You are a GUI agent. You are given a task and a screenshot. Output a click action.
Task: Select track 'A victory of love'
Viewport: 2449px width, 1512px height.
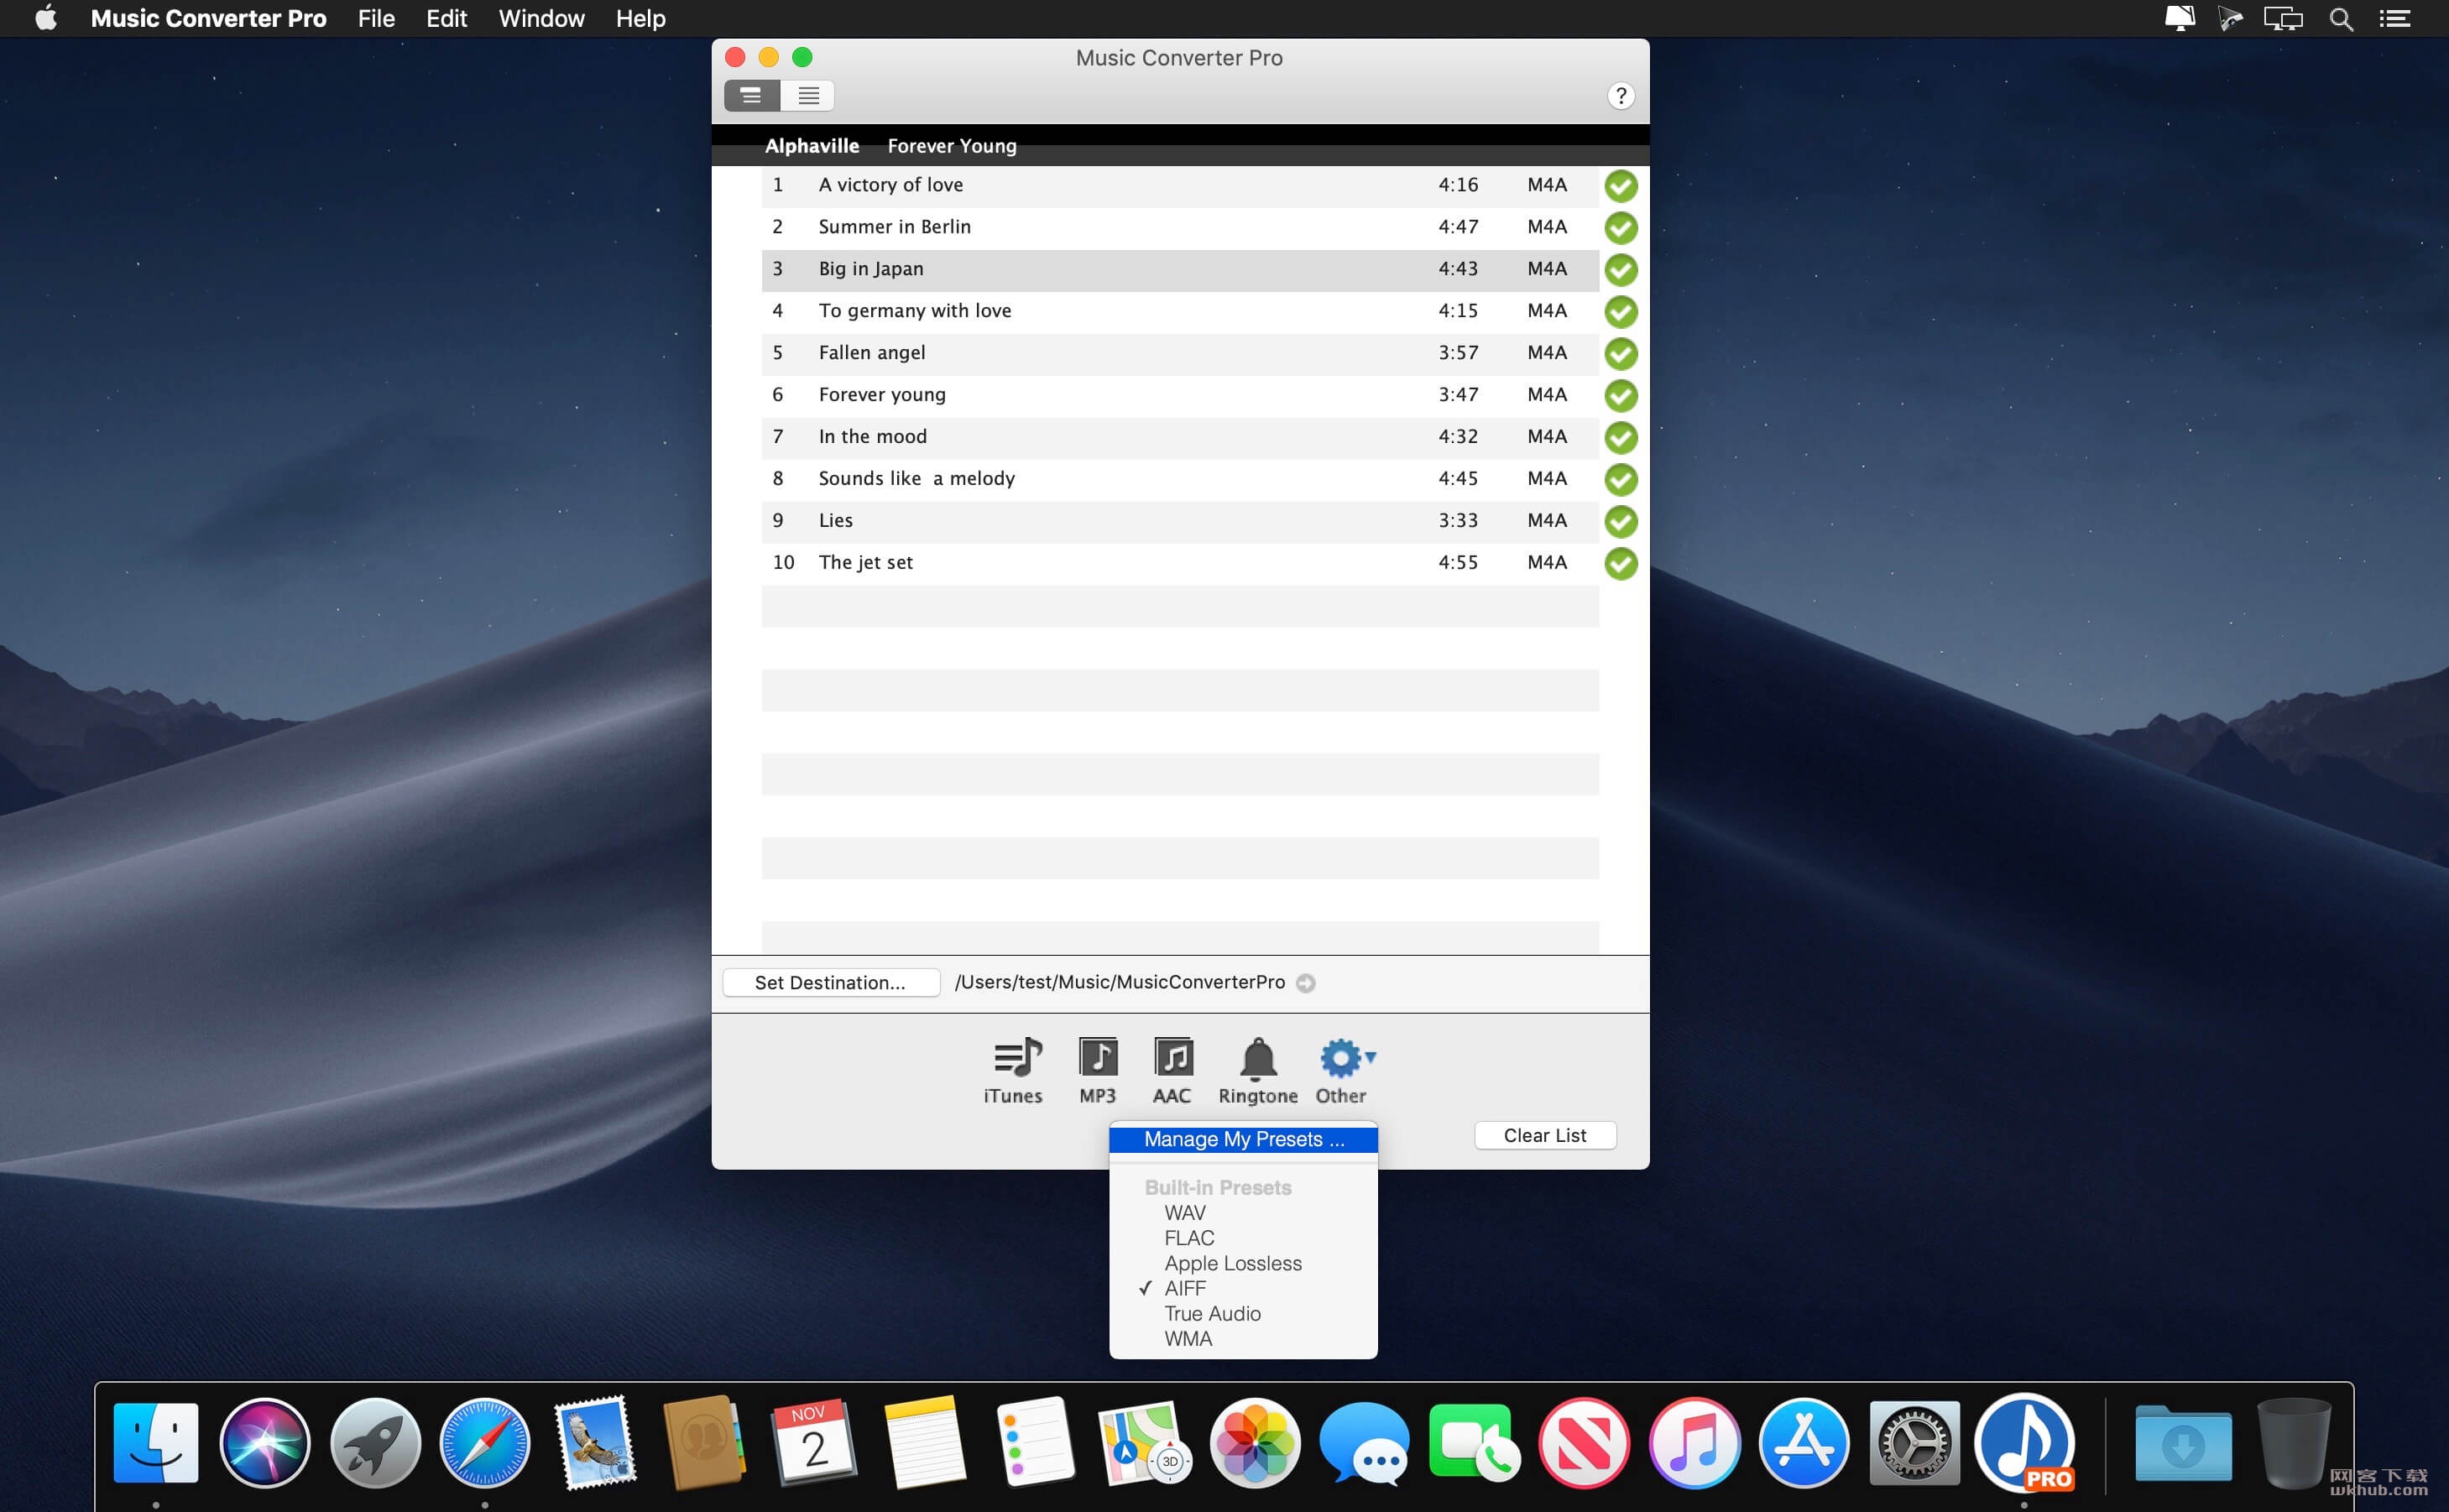pyautogui.click(x=1180, y=186)
